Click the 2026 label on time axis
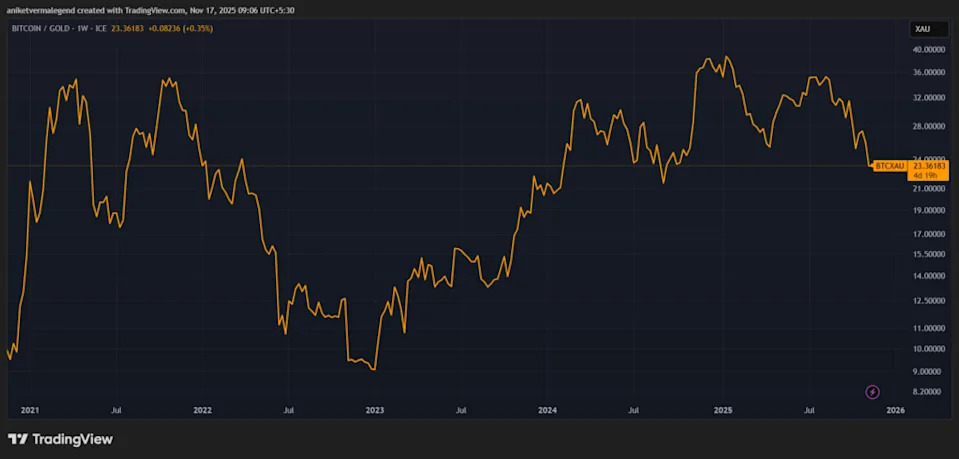 point(896,410)
